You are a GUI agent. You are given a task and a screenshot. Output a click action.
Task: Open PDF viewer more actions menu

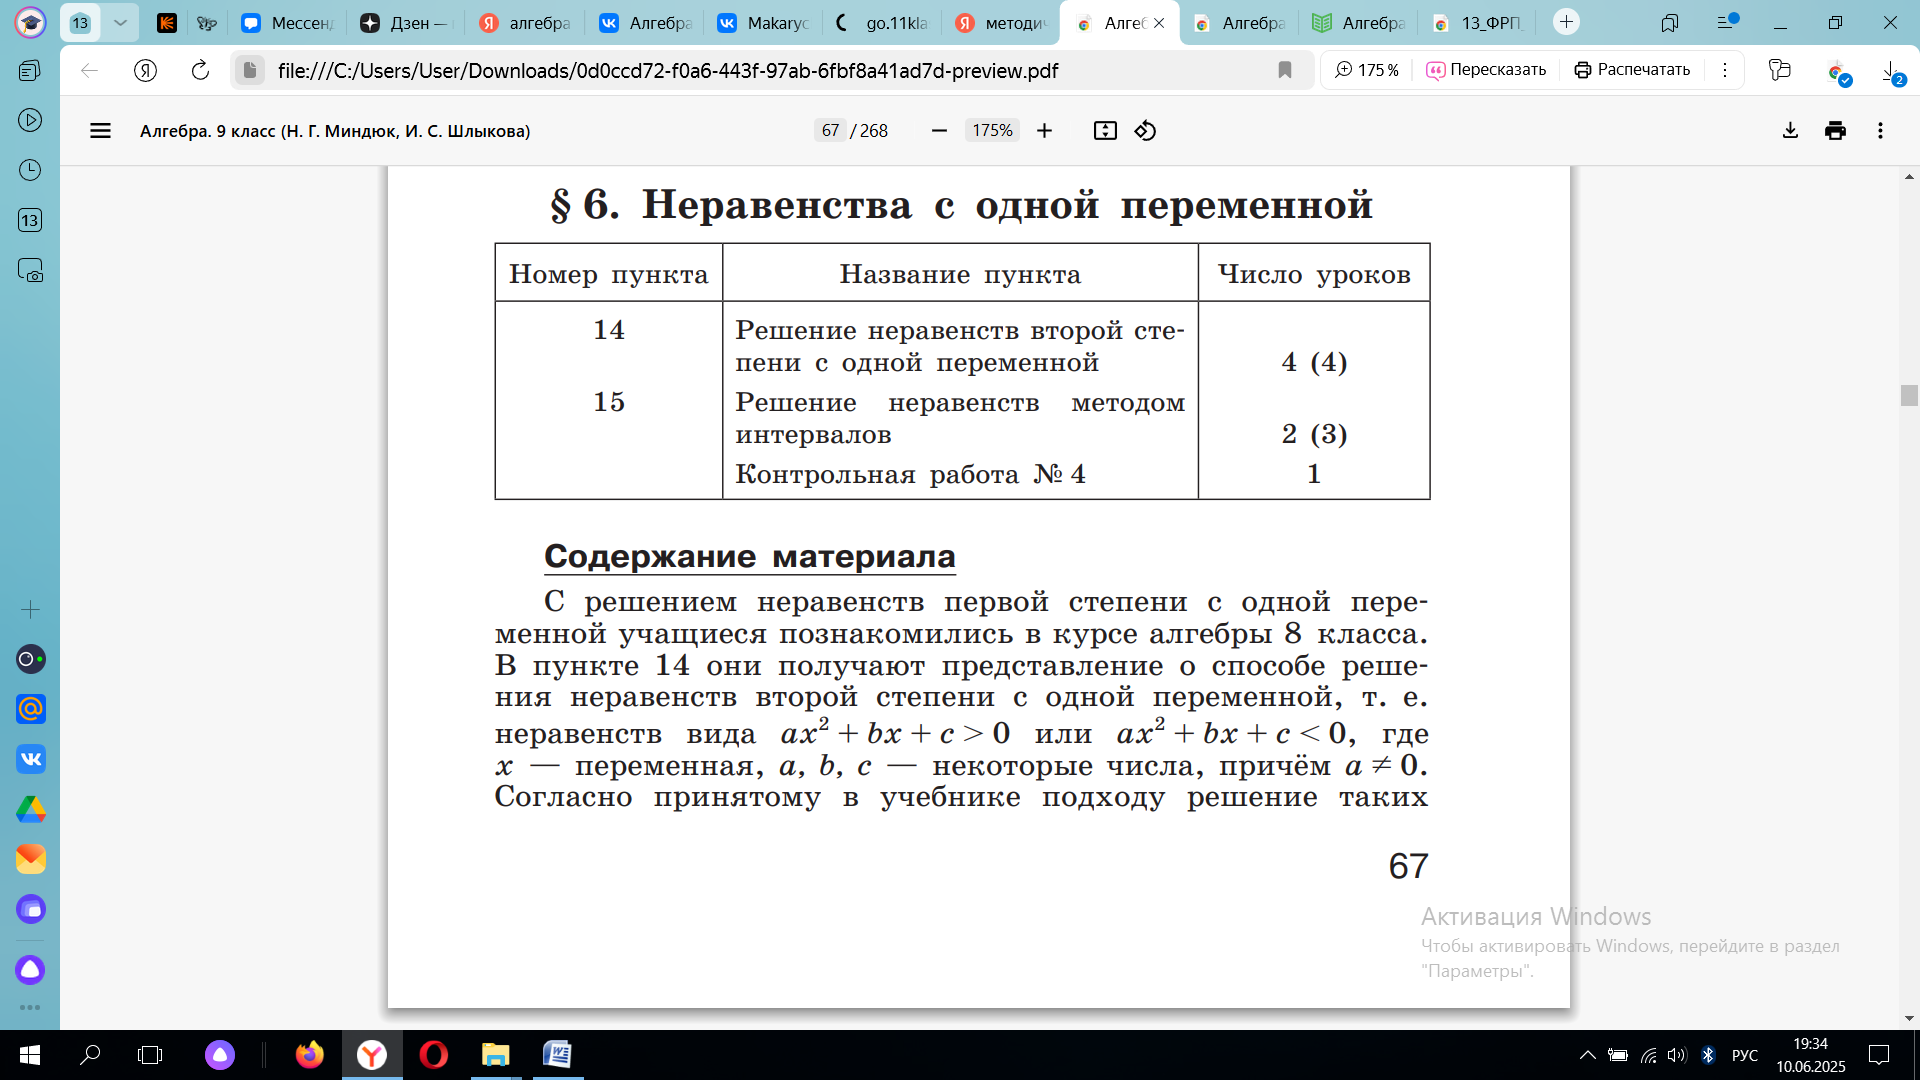coord(1880,131)
